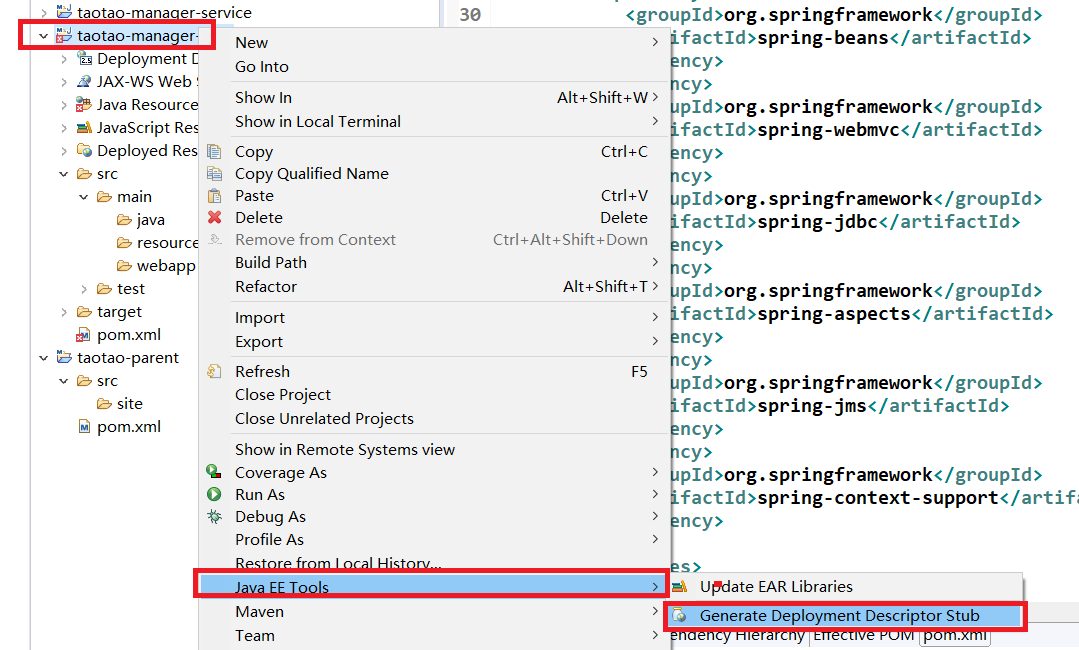
Task: Expand the Deployment Descriptor node
Action: [x=64, y=59]
